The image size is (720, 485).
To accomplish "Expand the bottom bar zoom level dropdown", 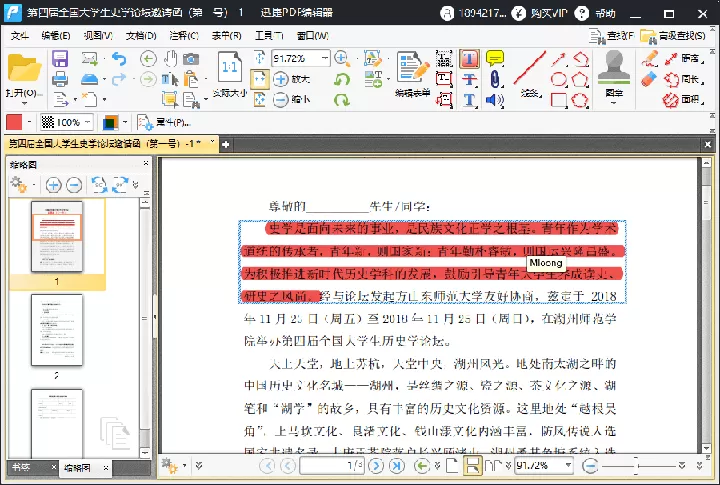I will [x=568, y=465].
